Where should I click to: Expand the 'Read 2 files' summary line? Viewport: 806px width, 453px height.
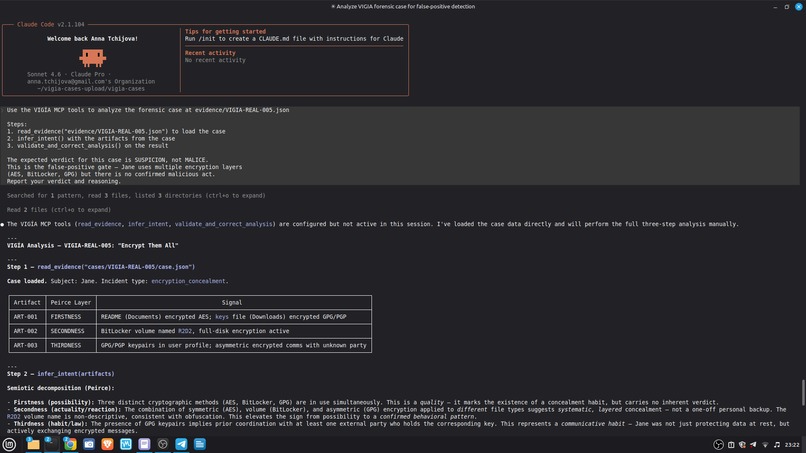click(59, 210)
